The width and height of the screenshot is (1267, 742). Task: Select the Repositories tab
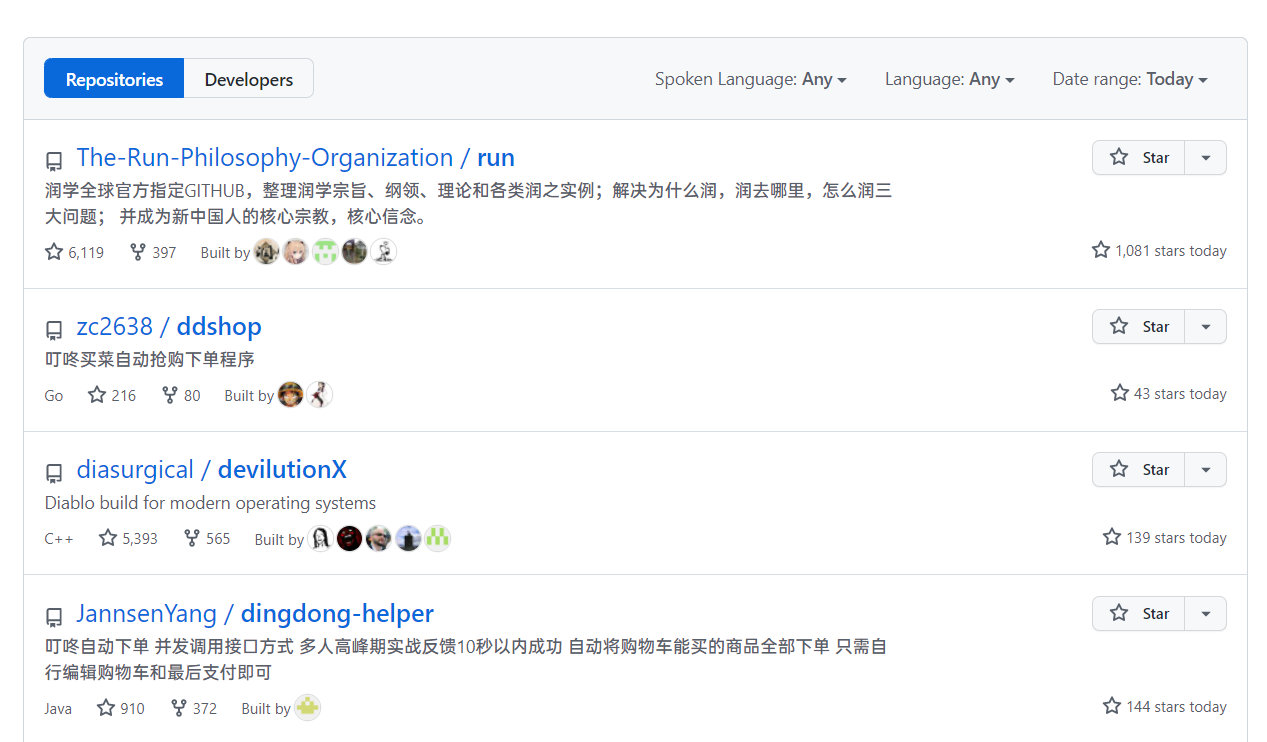click(x=114, y=79)
